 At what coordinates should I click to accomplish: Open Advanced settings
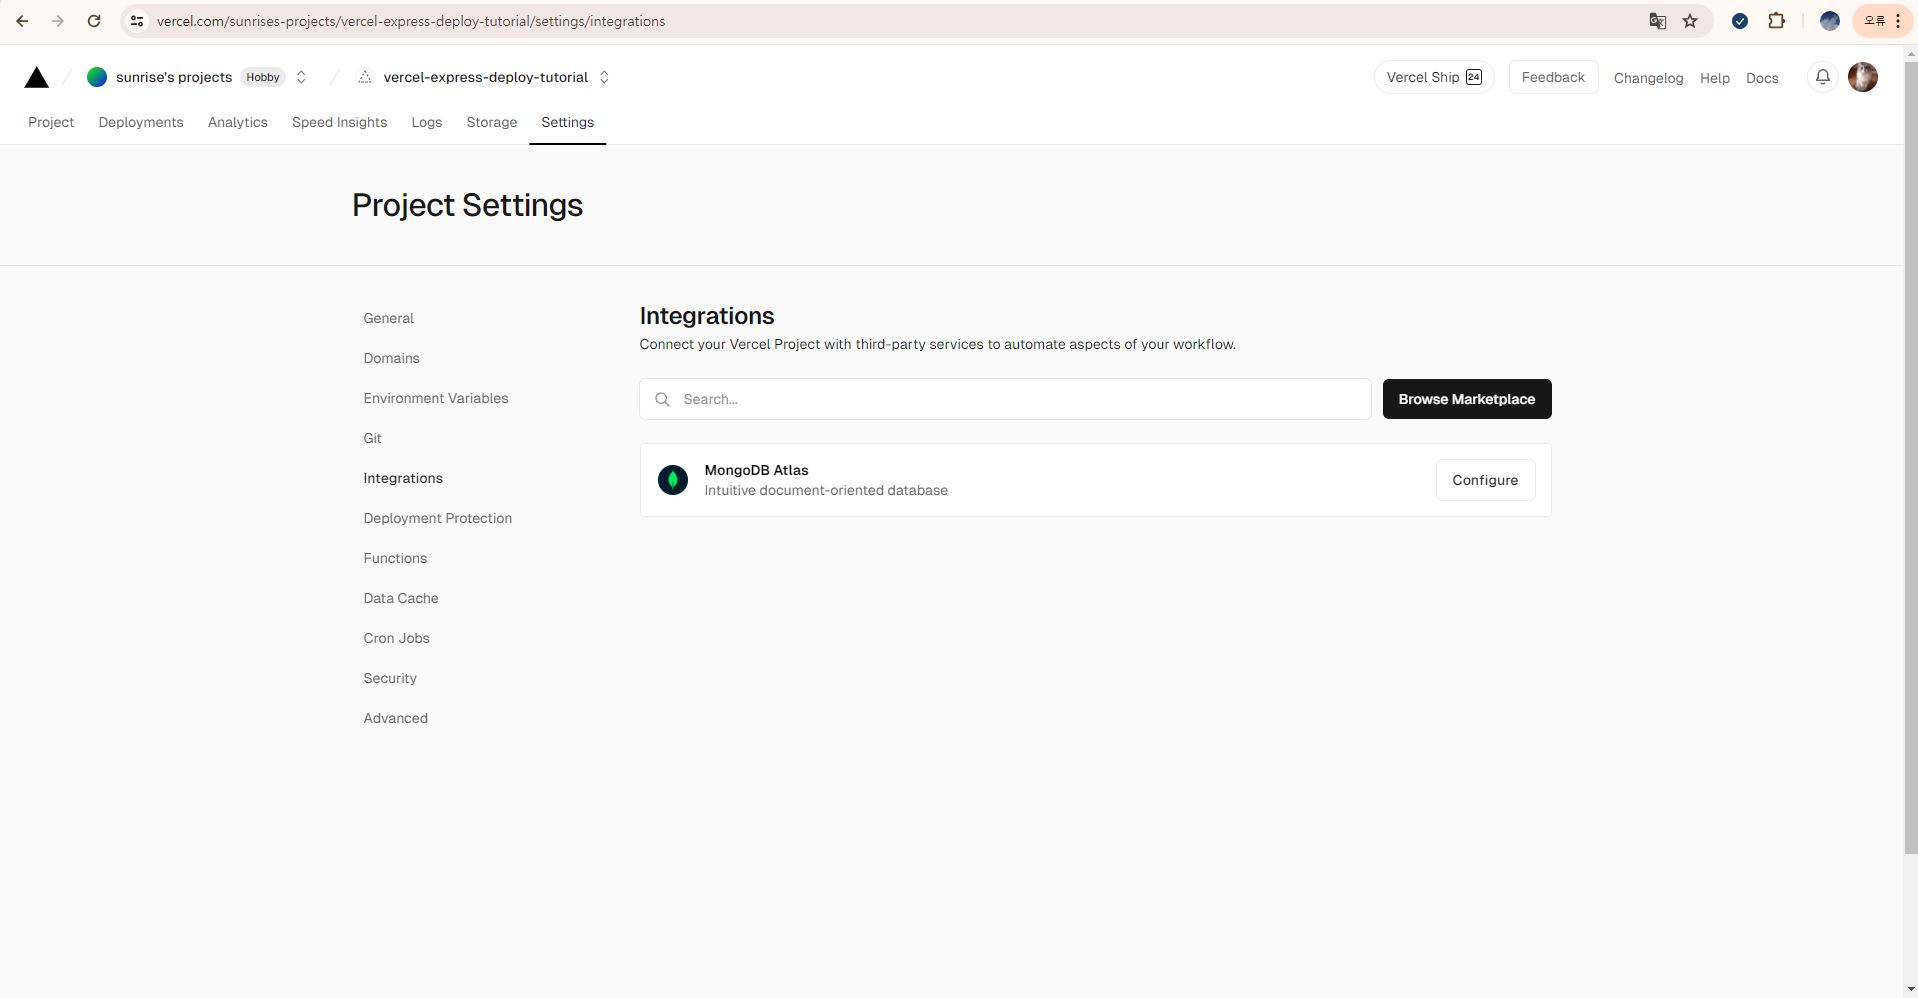point(395,718)
